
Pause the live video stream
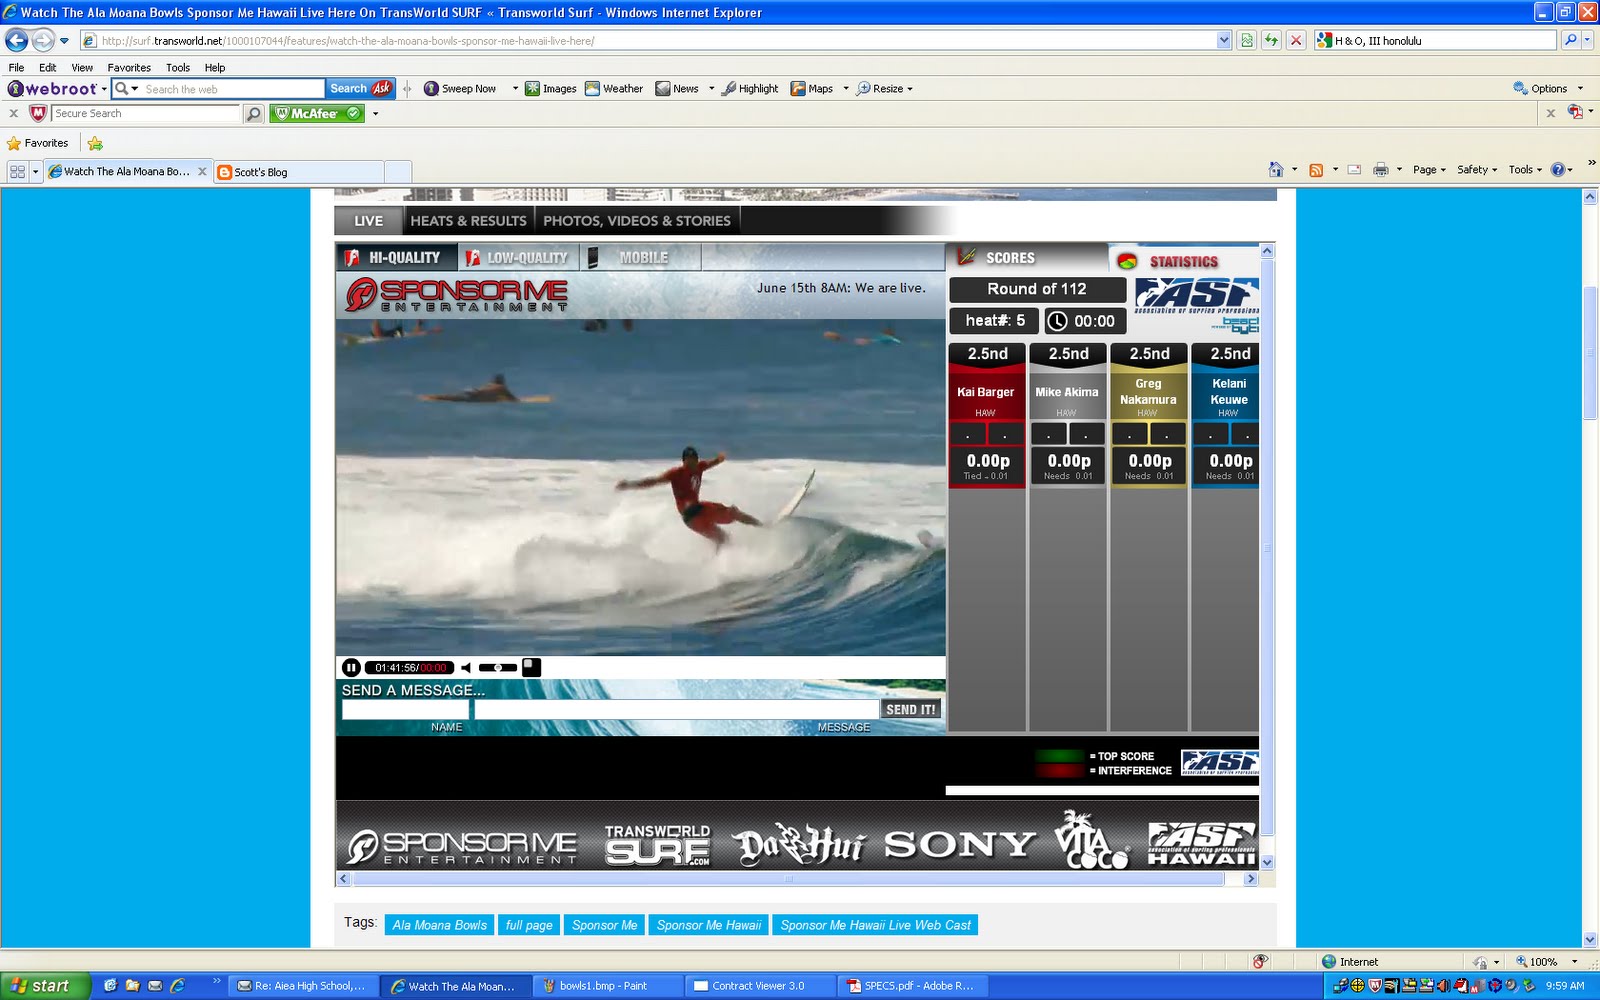point(351,668)
